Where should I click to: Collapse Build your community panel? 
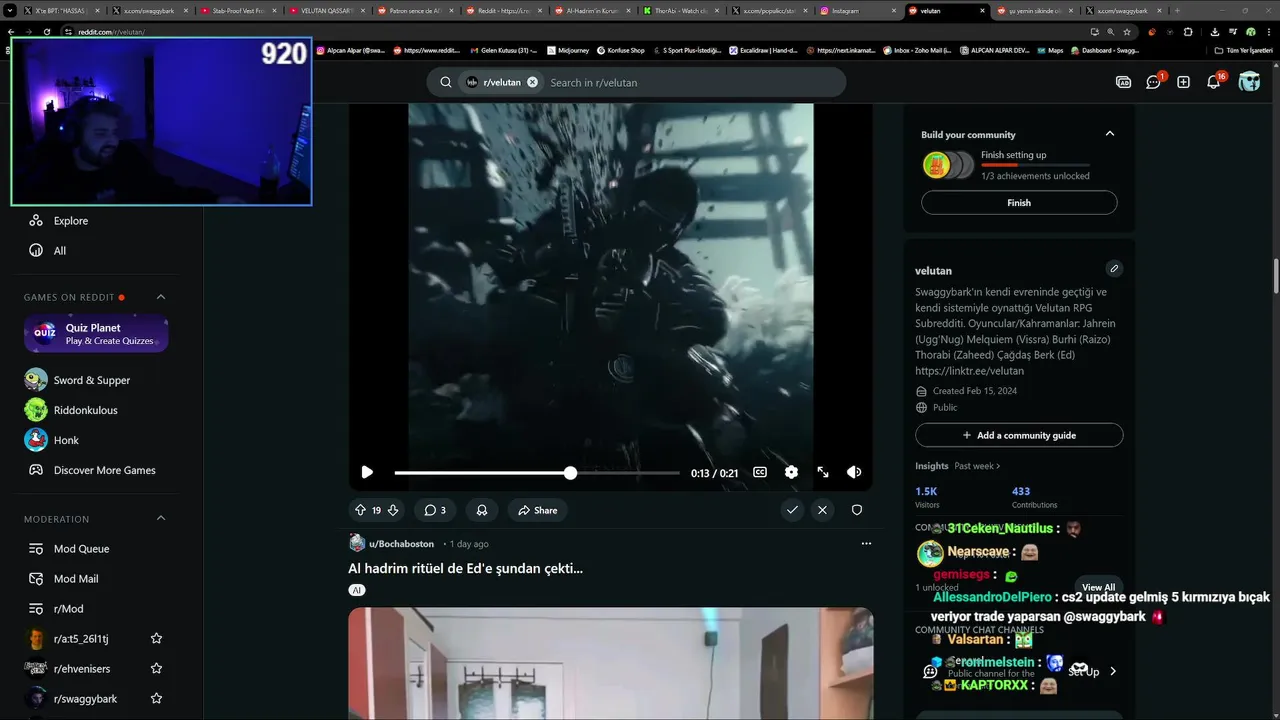[x=1109, y=134]
